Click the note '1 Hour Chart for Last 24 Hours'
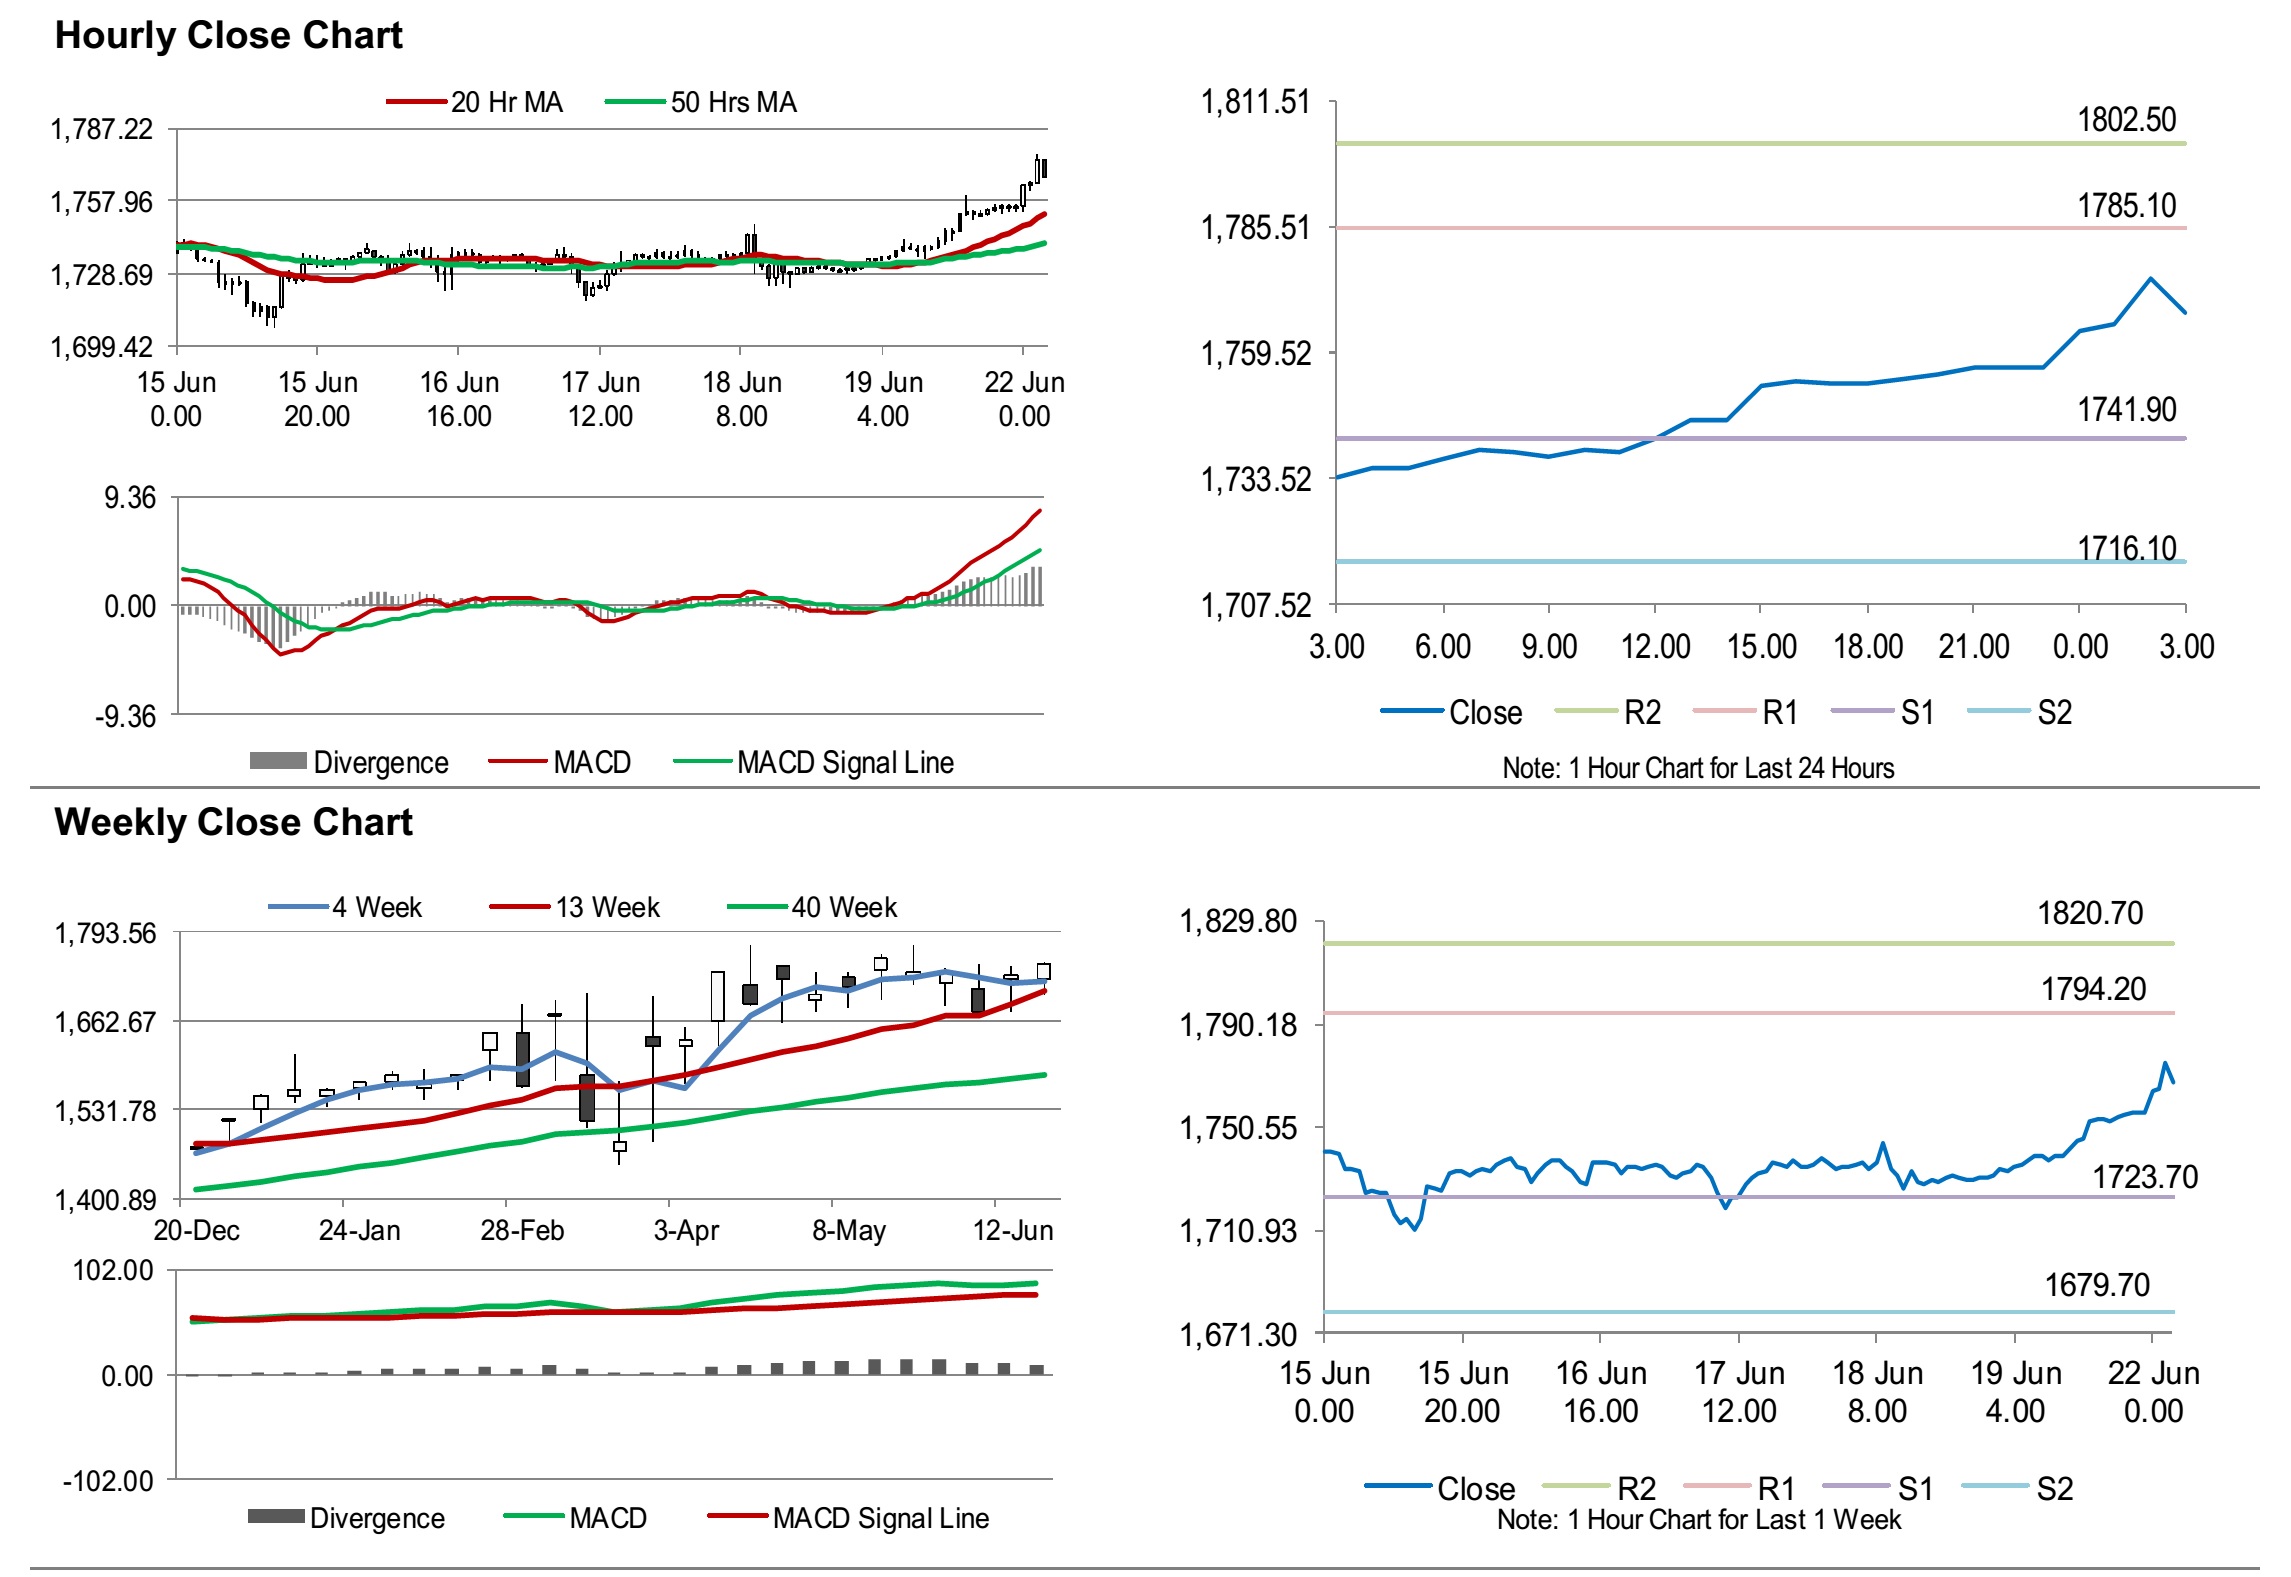Screen dimensions: 2291x1577 tap(1698, 768)
